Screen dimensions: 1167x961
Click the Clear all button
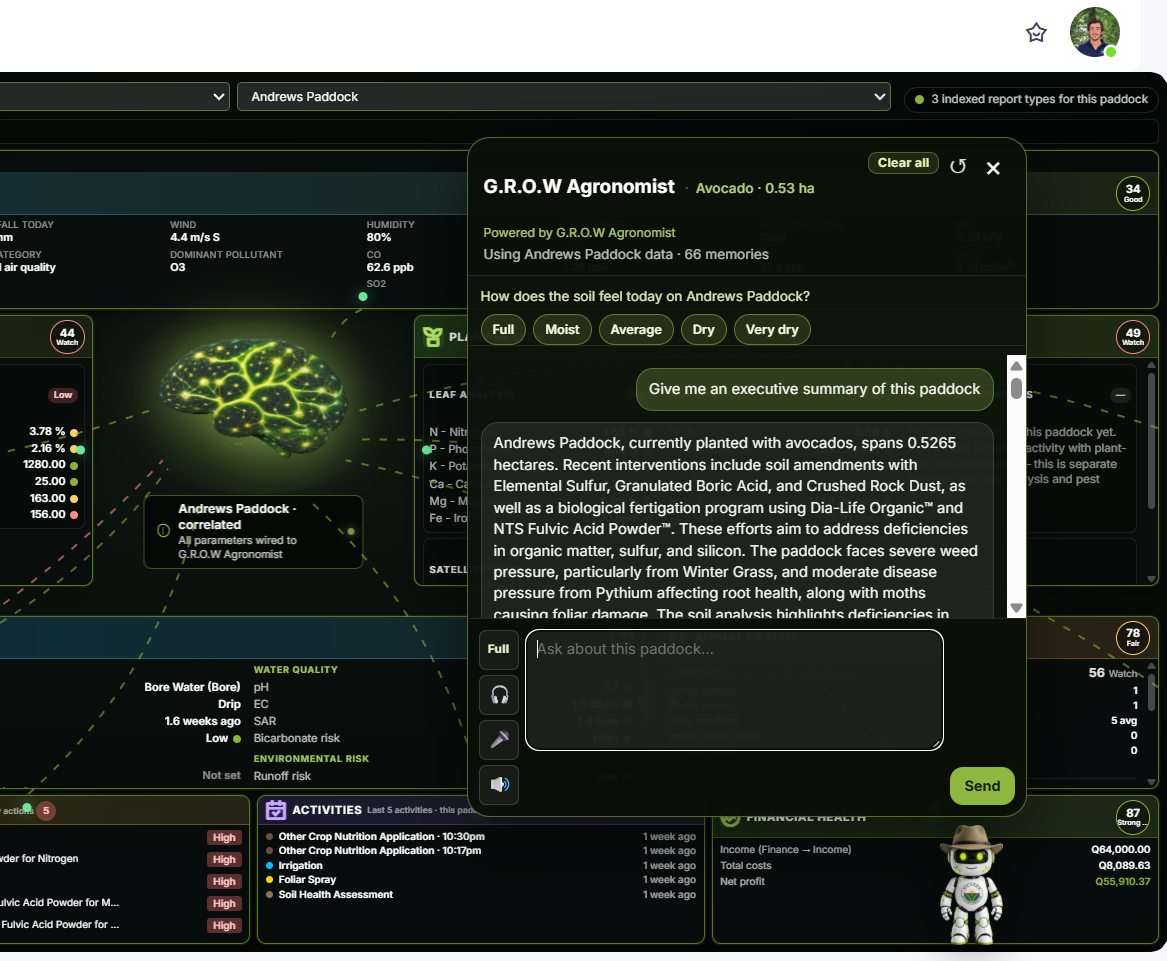point(903,163)
